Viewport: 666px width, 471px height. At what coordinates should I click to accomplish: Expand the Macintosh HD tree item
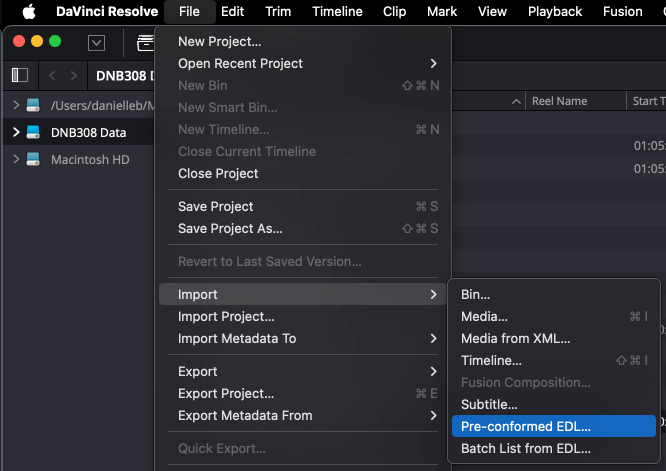[x=16, y=159]
